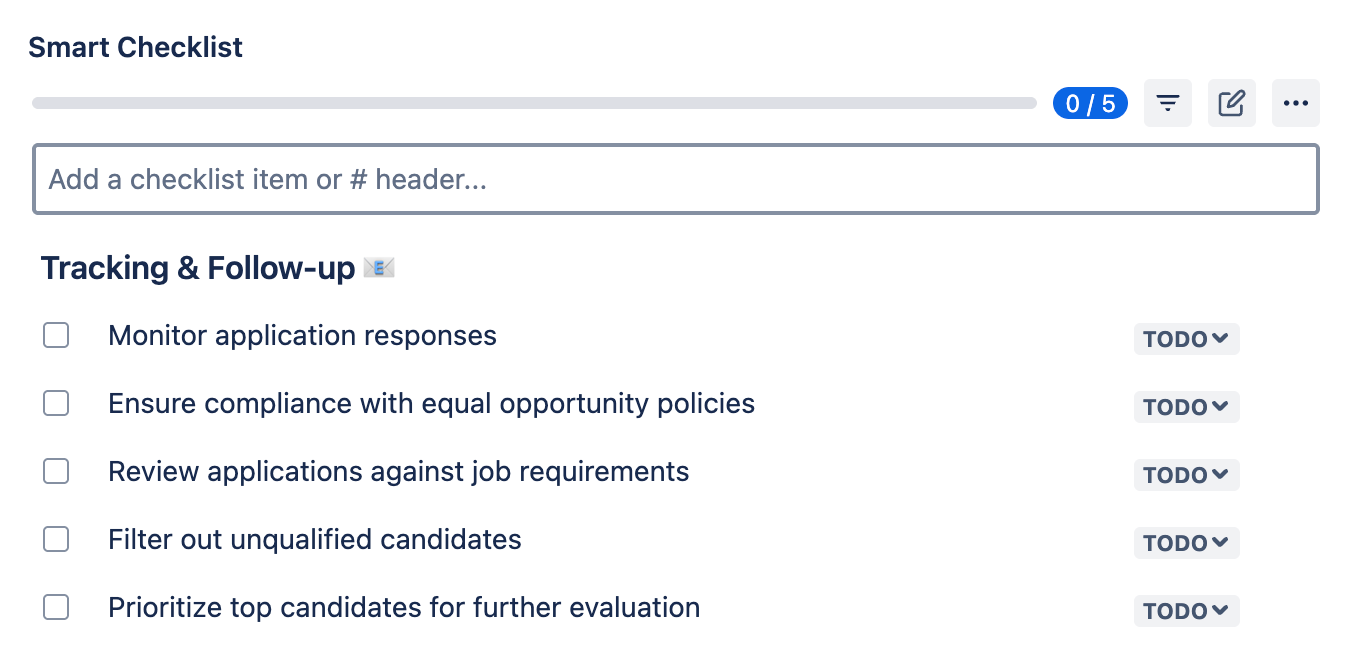Check Review applications against job requirements
Screen dimensions: 1364x672
(x=56, y=471)
